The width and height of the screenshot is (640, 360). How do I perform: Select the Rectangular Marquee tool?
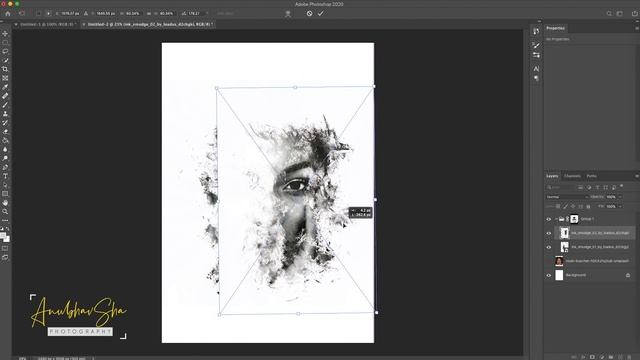click(5, 43)
